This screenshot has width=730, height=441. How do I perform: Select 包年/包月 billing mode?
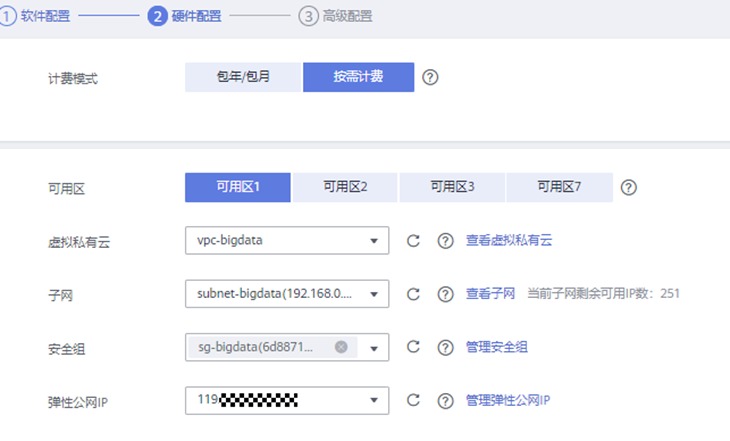click(x=243, y=77)
